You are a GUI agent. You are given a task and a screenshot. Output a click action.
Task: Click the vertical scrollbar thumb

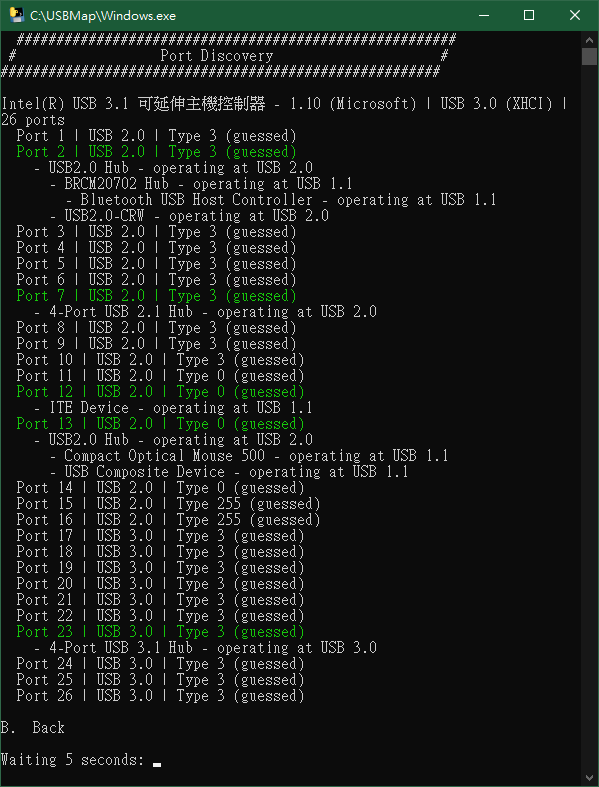tap(589, 57)
